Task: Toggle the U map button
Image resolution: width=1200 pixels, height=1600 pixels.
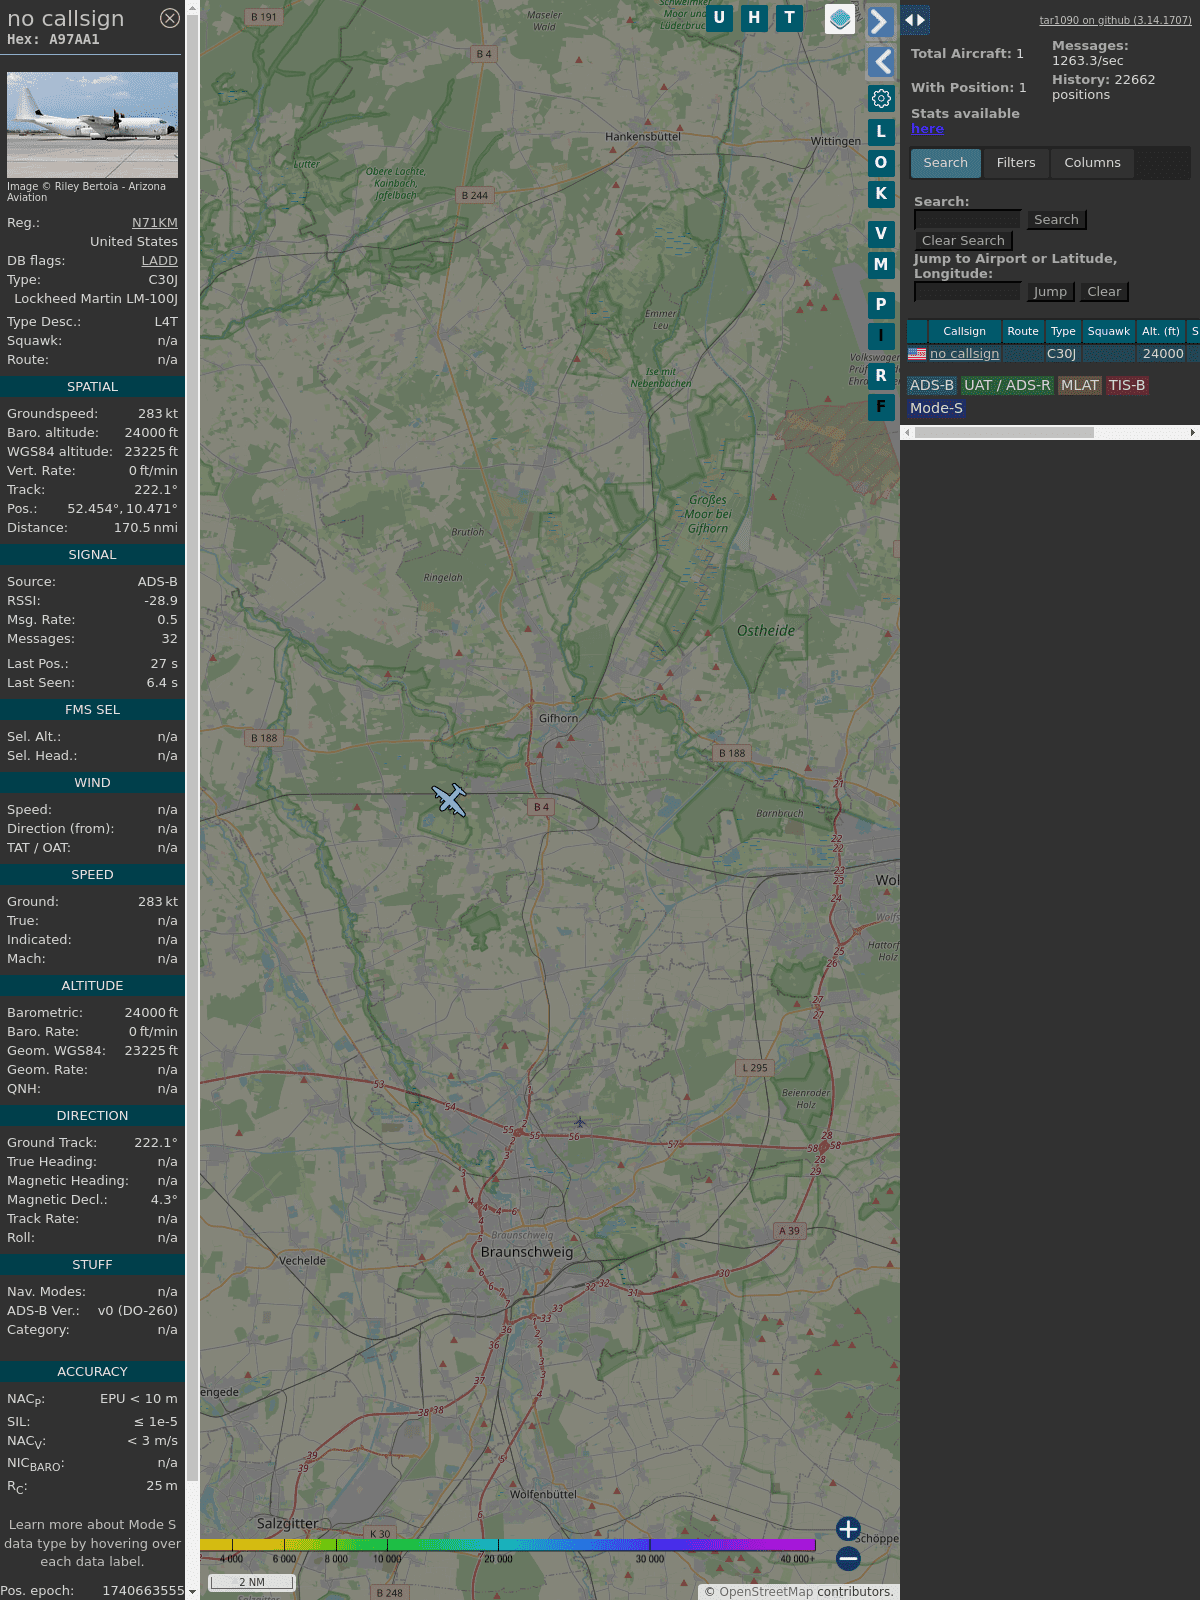Action: (x=719, y=18)
